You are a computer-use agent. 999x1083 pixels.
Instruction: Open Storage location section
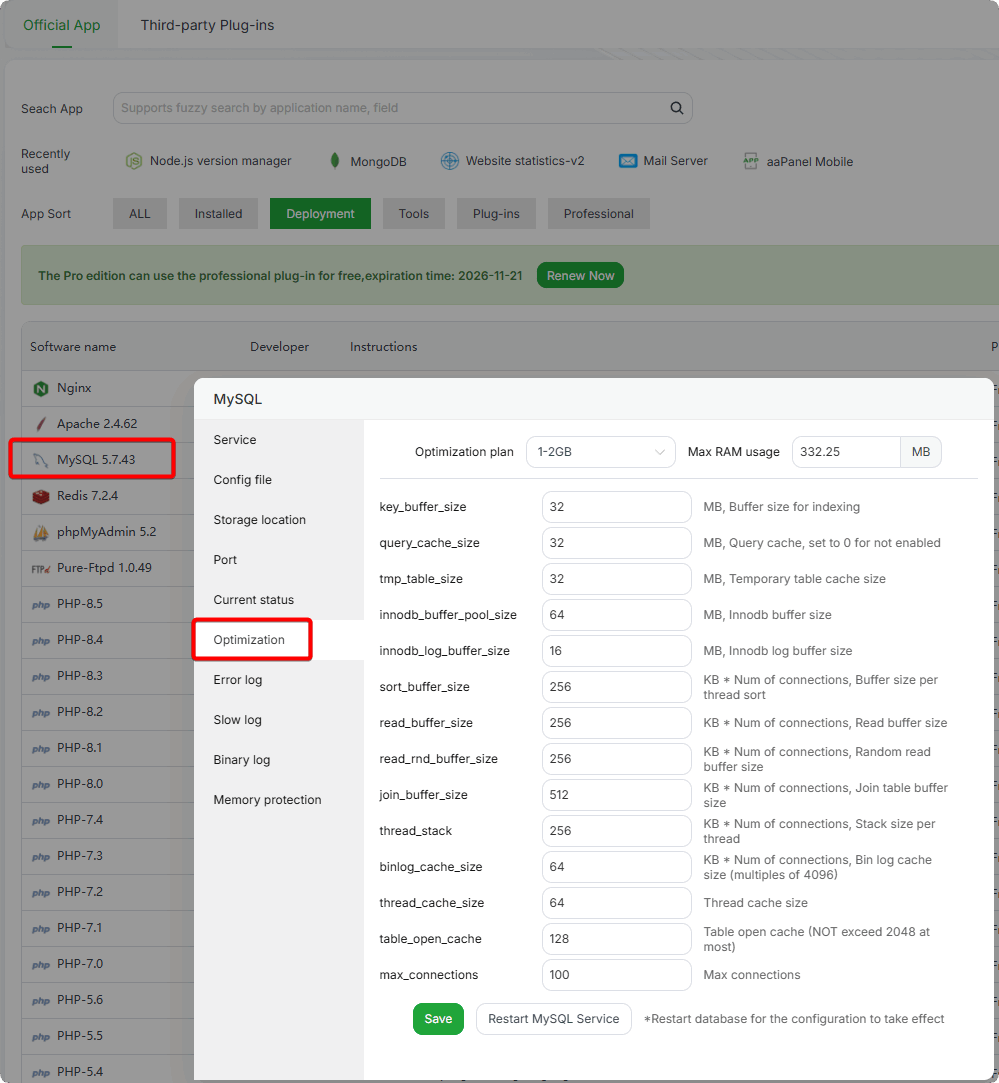coord(278,520)
